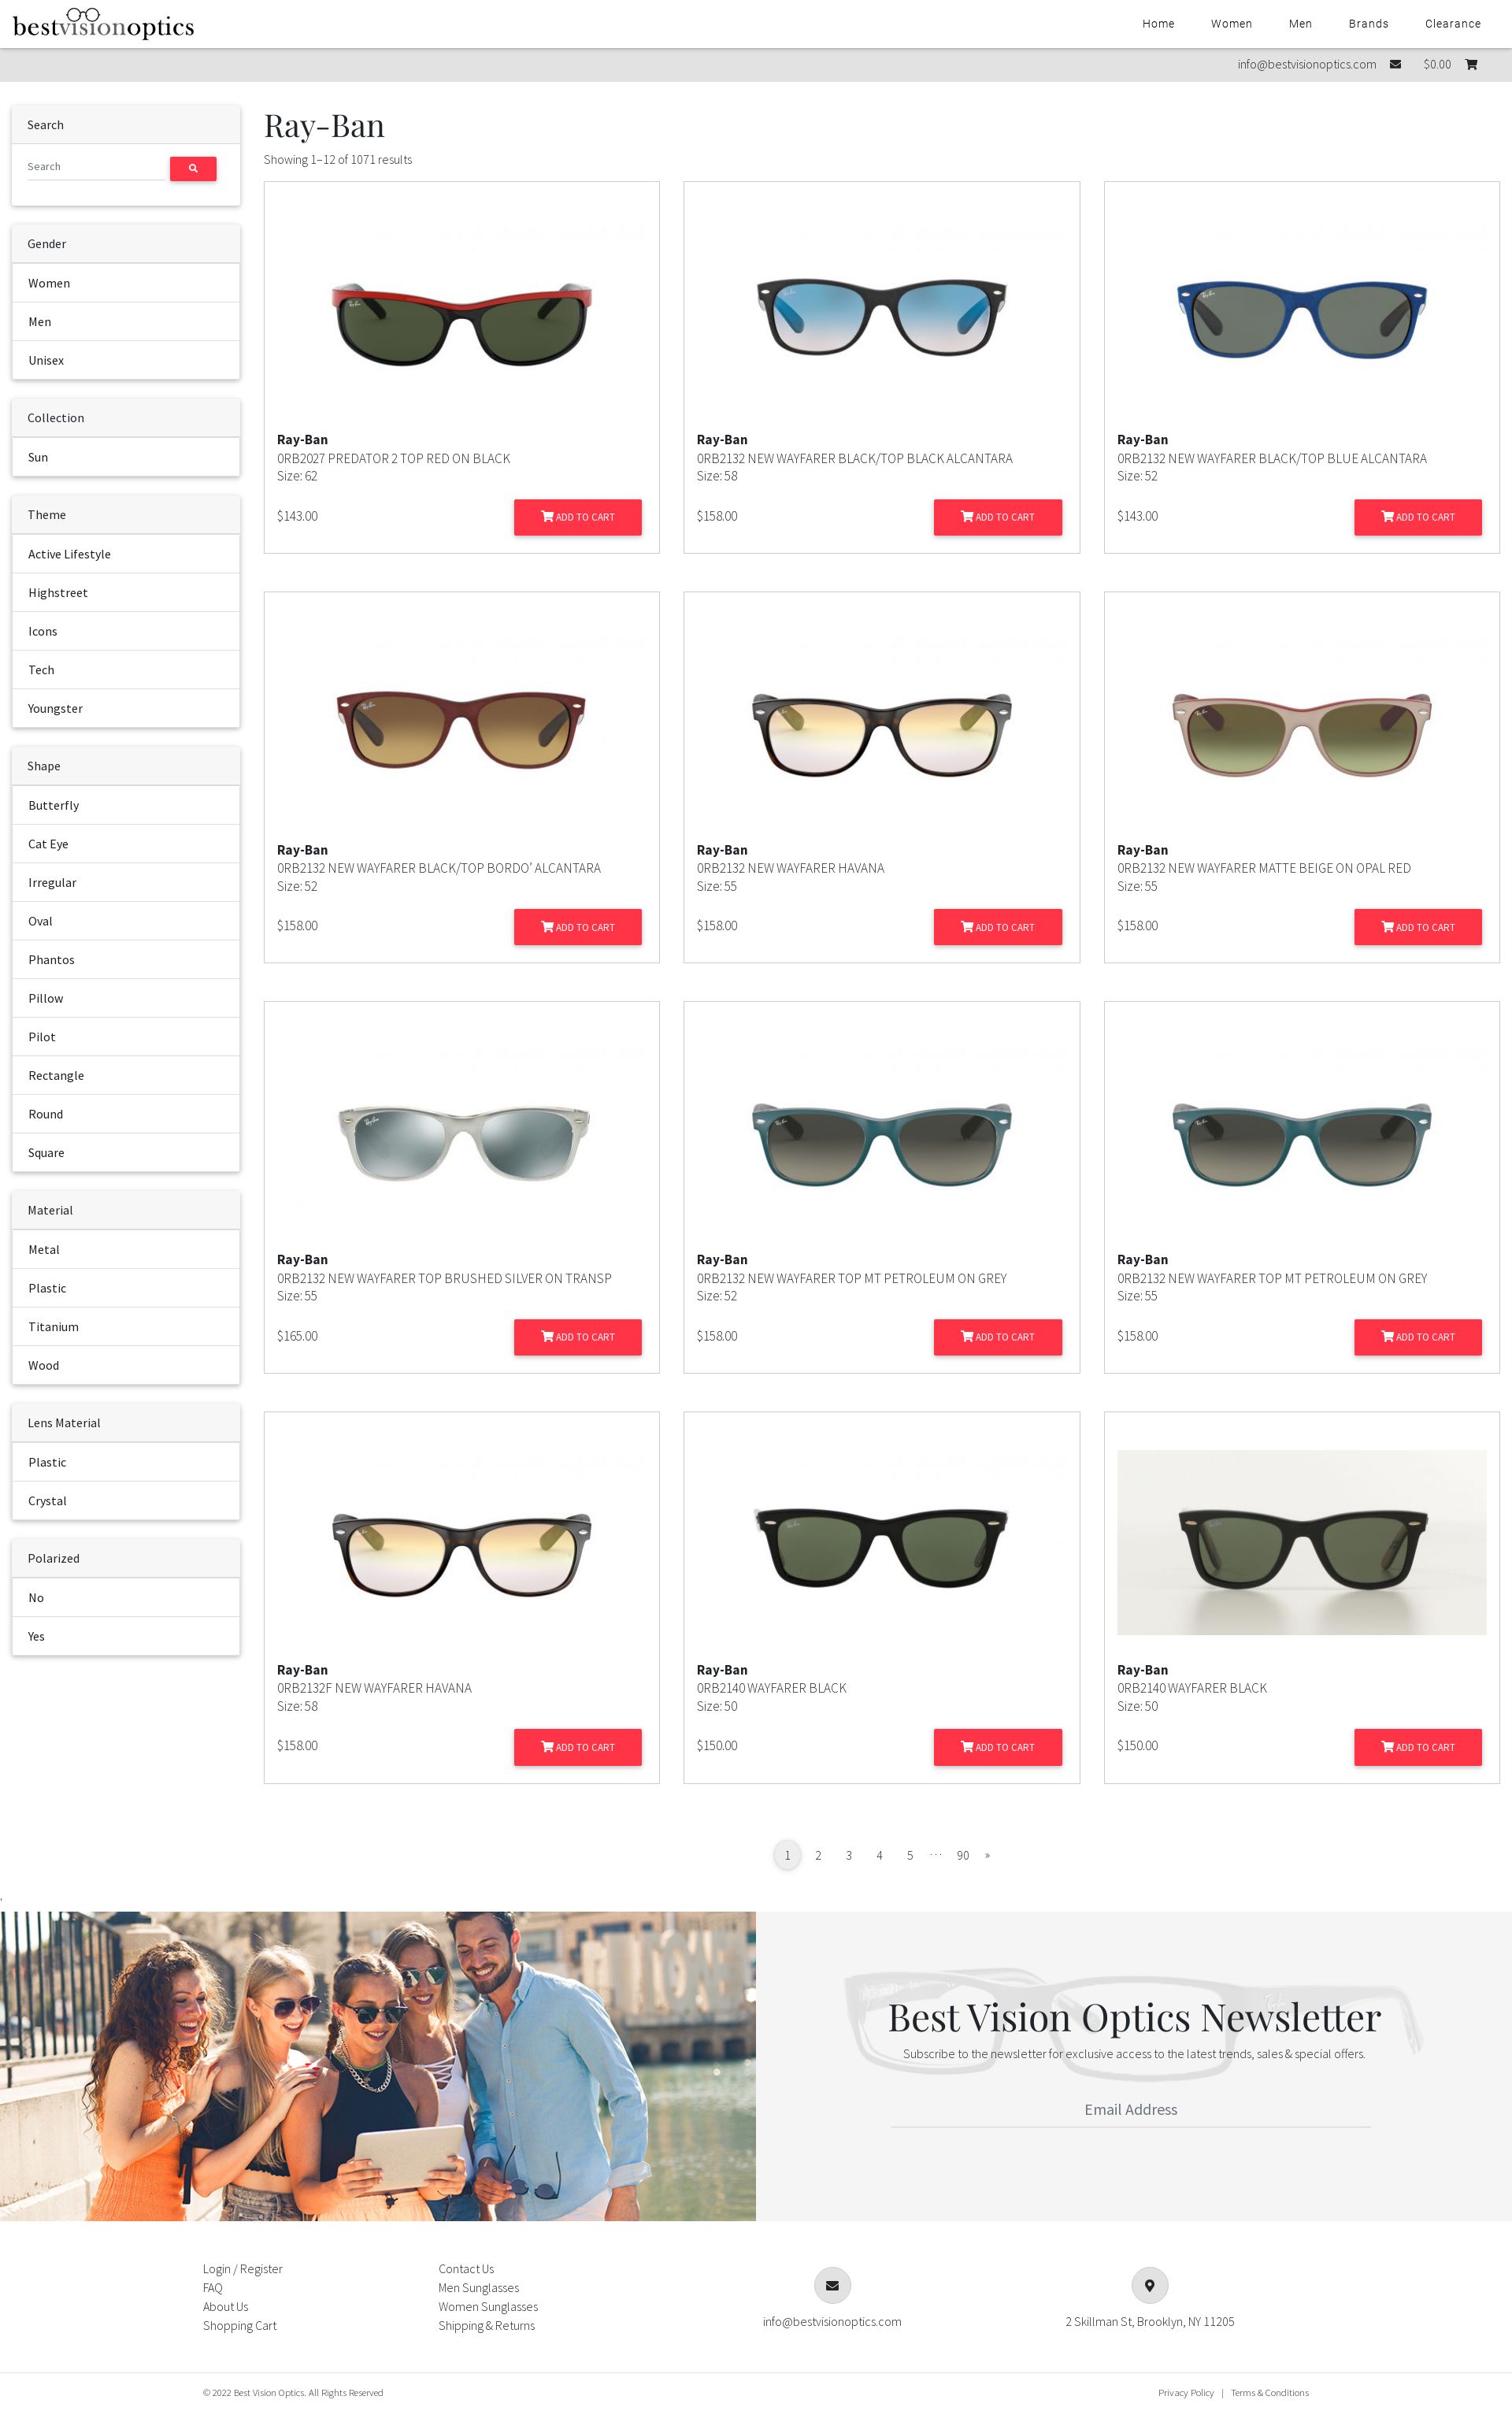The height and width of the screenshot is (2411, 1512).
Task: Open the Privacy Policy link
Action: (x=1186, y=2393)
